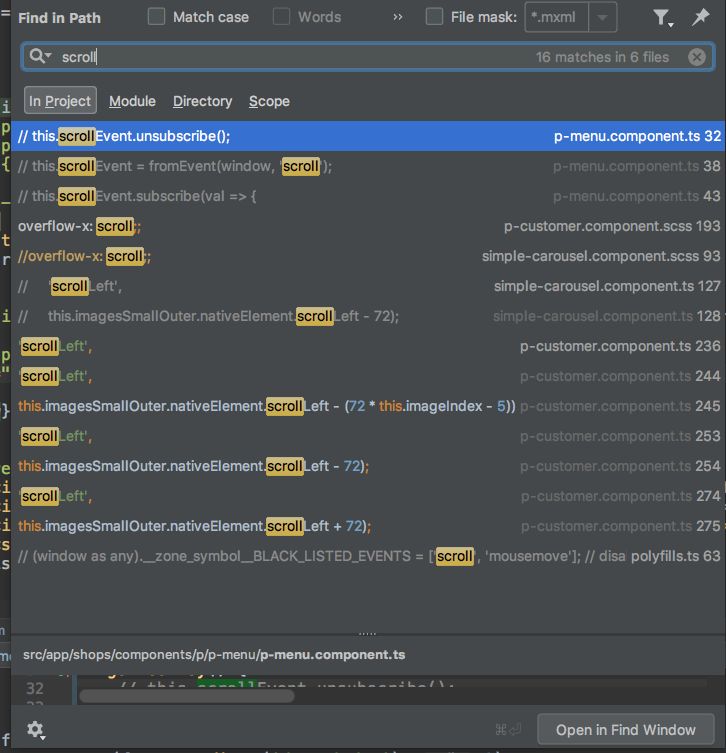Open the settings gear menu
Viewport: 726px width, 753px height.
(36, 730)
